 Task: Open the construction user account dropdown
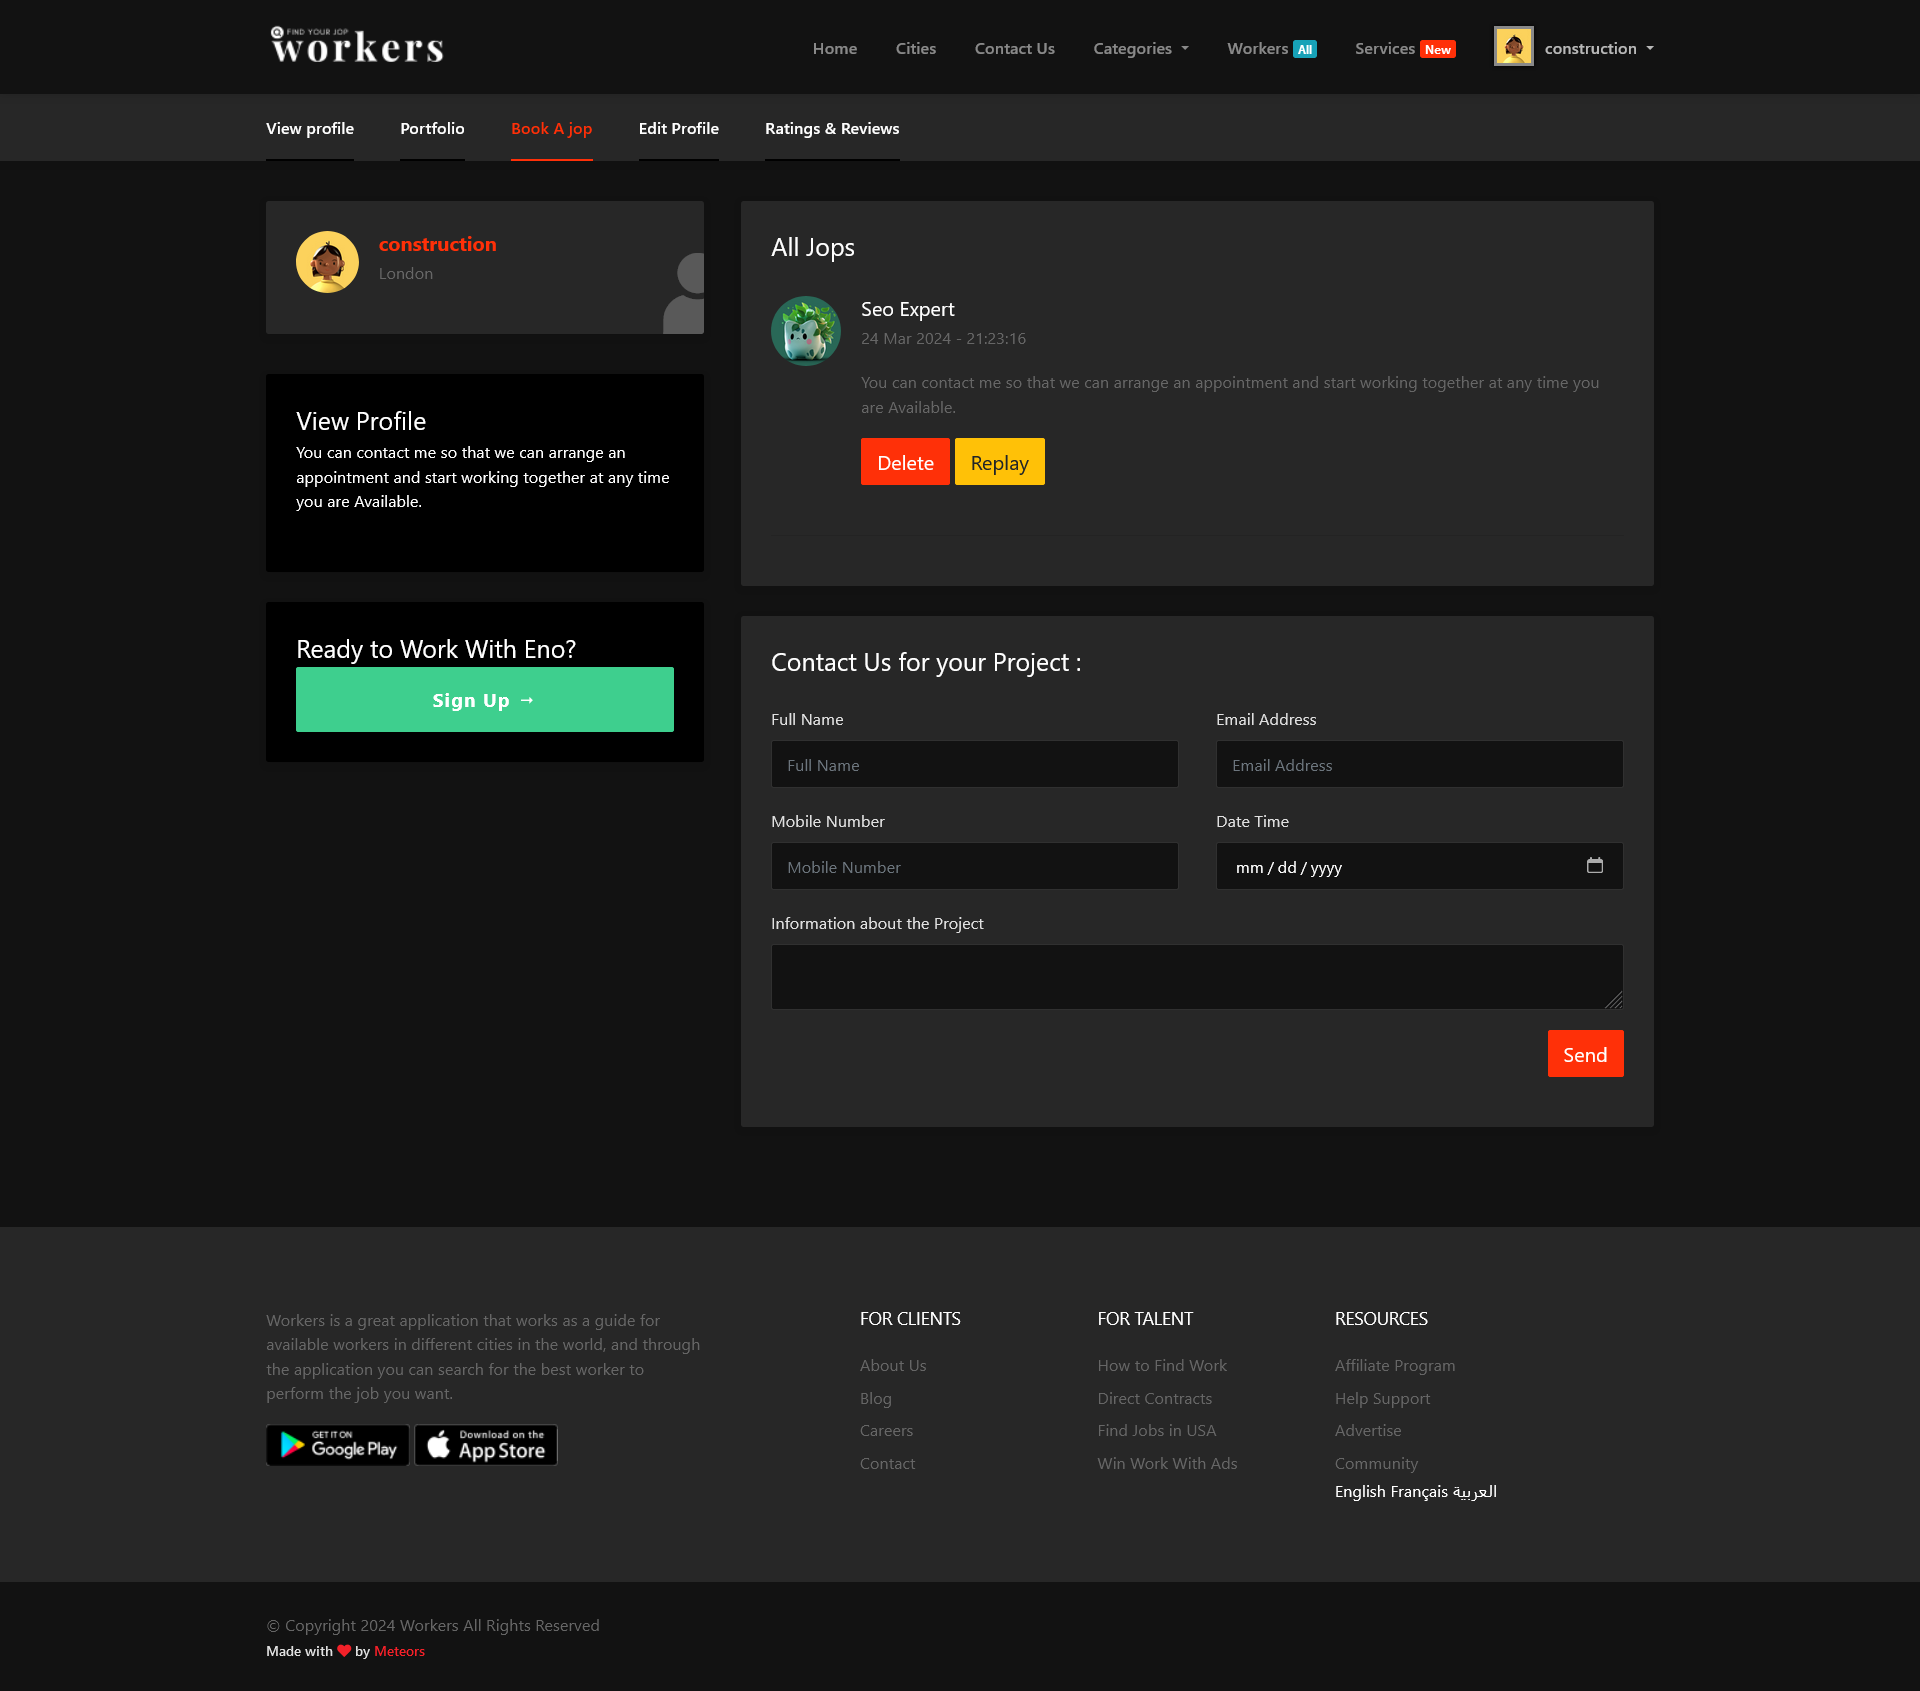click(1598, 48)
